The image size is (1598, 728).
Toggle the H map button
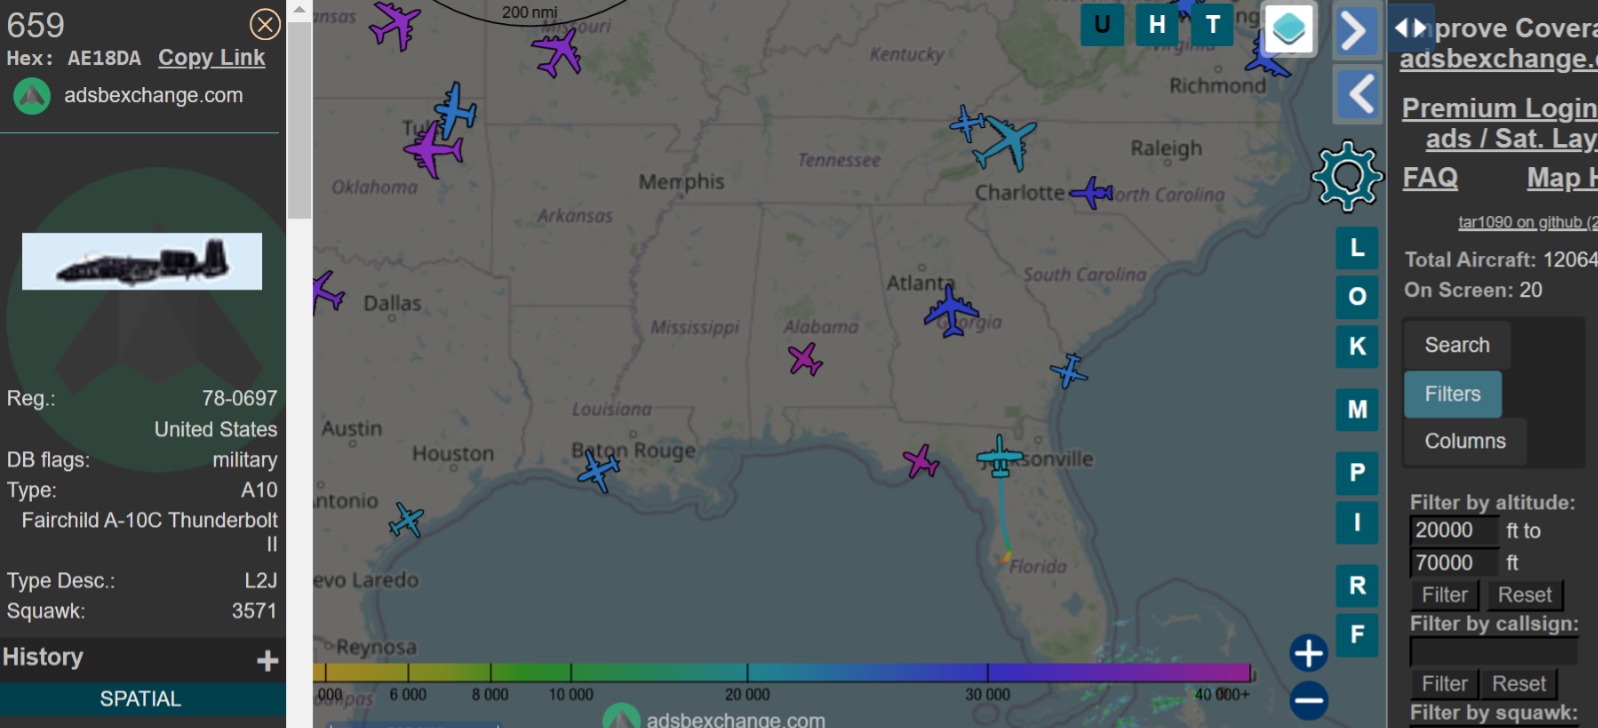click(1157, 25)
